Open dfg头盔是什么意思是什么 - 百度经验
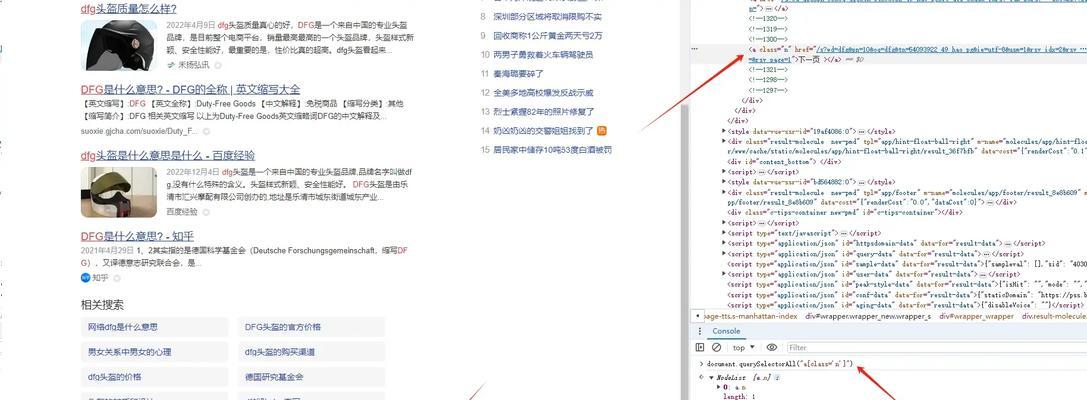Viewport: 1087px width, 400px height. coord(168,155)
